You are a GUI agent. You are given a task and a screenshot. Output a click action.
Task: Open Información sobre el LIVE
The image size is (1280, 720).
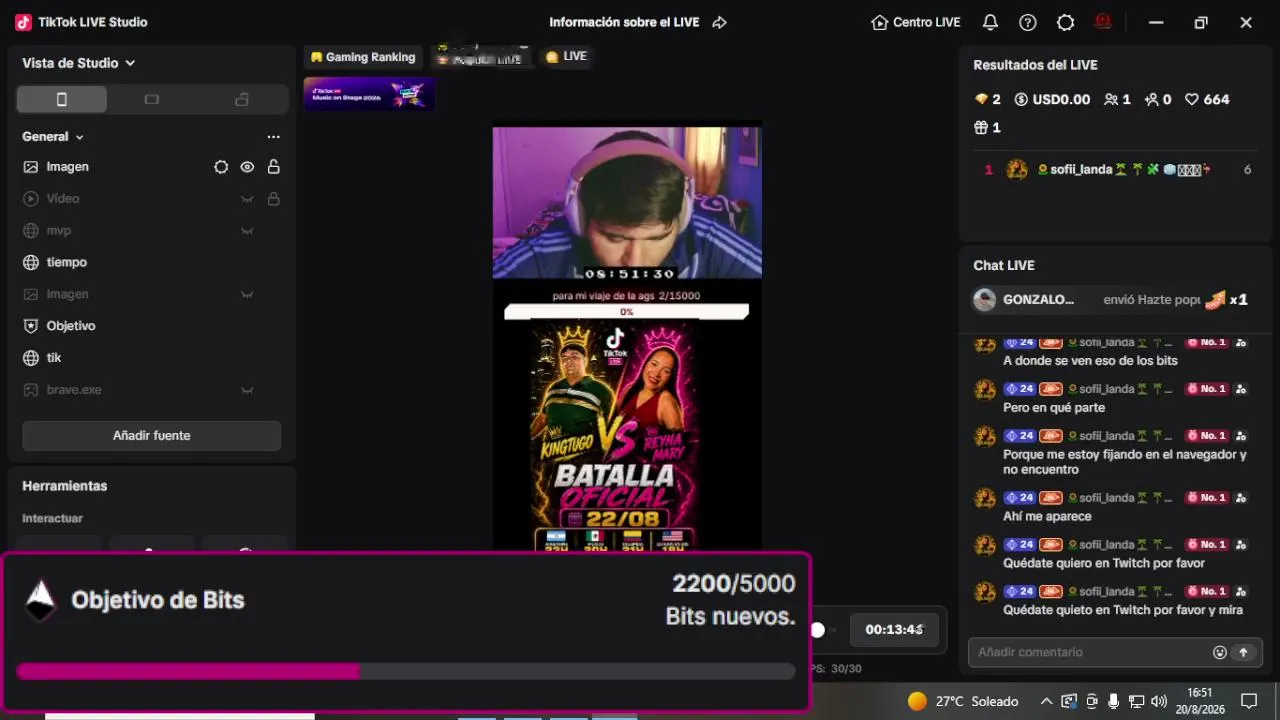tap(624, 22)
